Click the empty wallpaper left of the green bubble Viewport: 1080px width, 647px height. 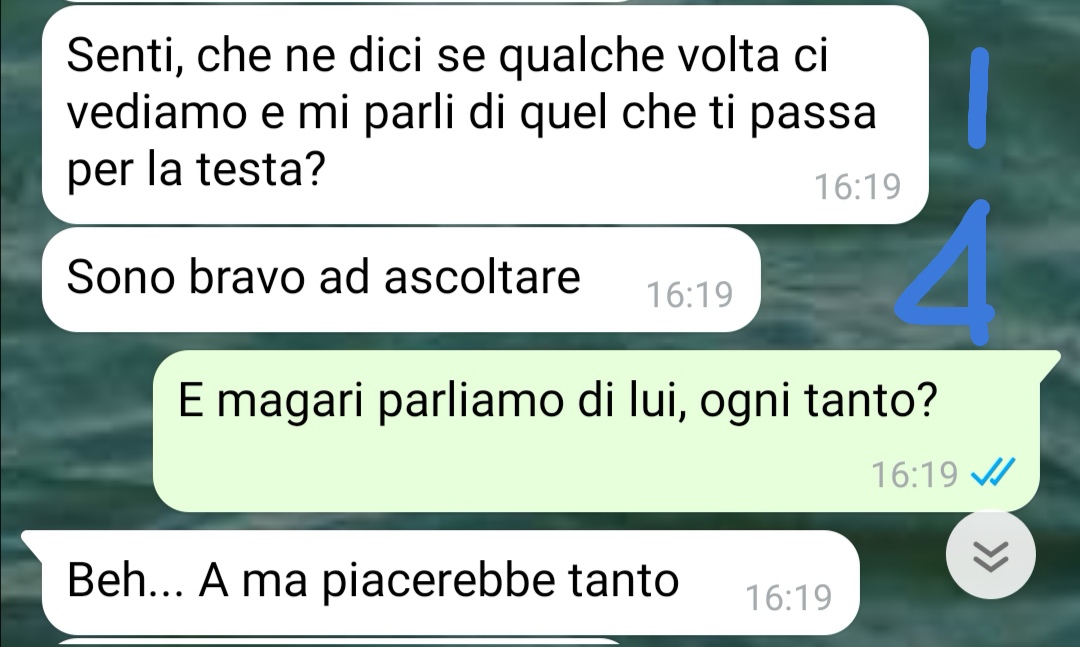point(76,431)
